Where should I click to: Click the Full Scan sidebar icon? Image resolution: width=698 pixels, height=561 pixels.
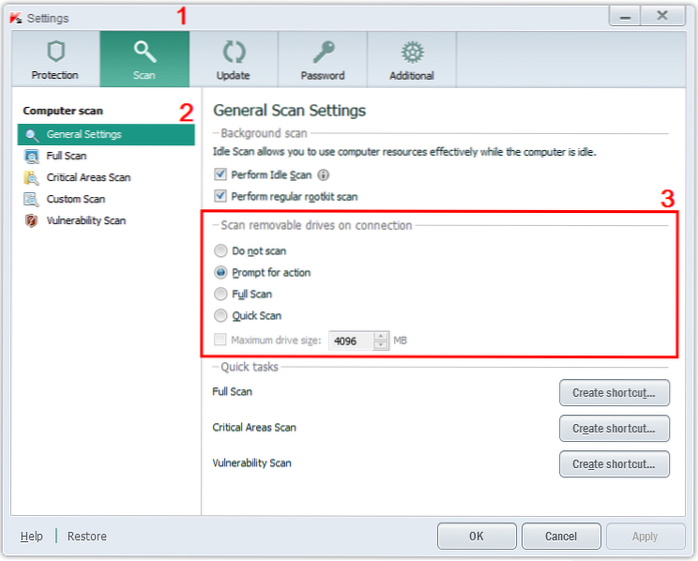31,156
